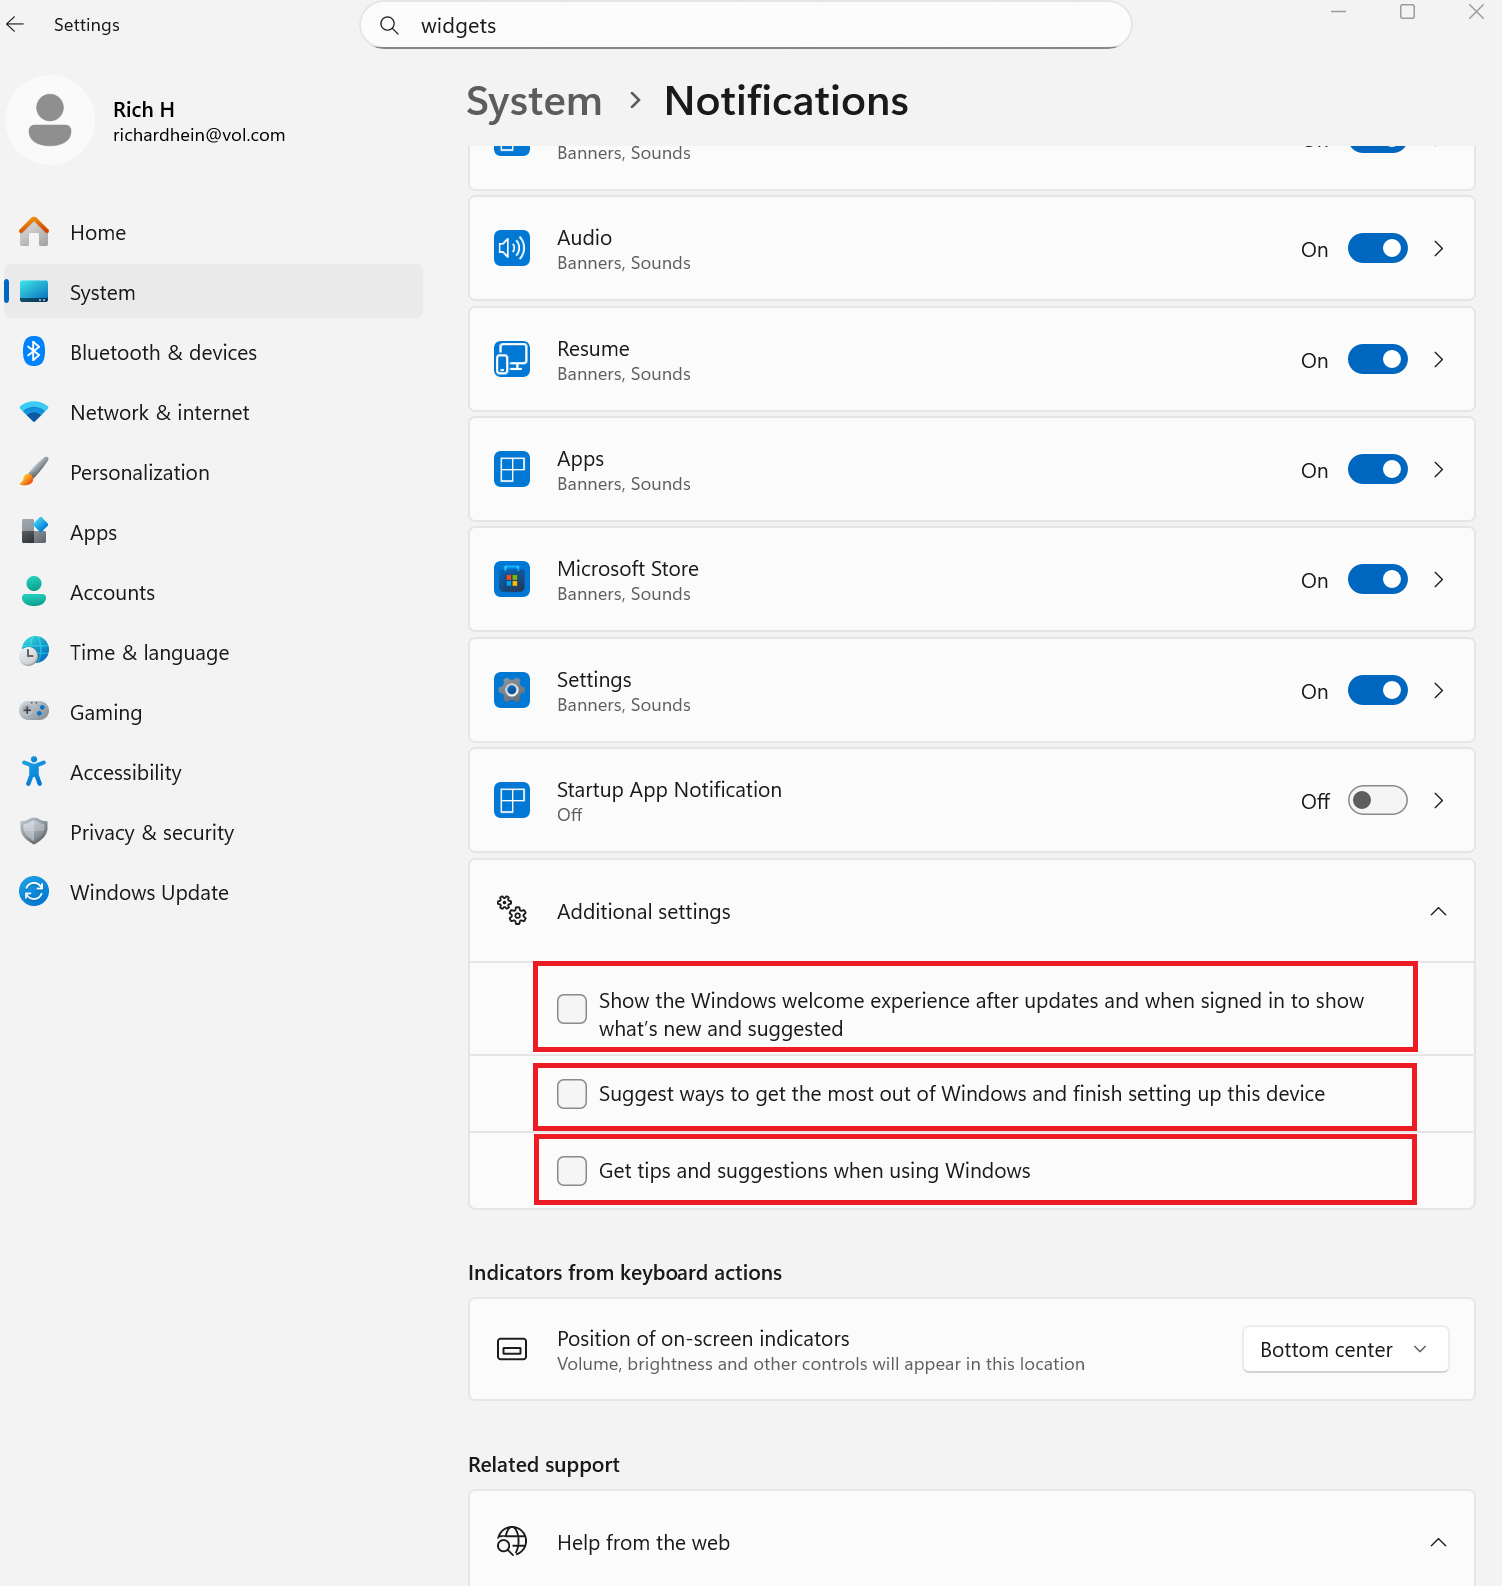This screenshot has height=1586, width=1502.
Task: Click the Personalization paintbrush icon
Action: pyautogui.click(x=34, y=472)
